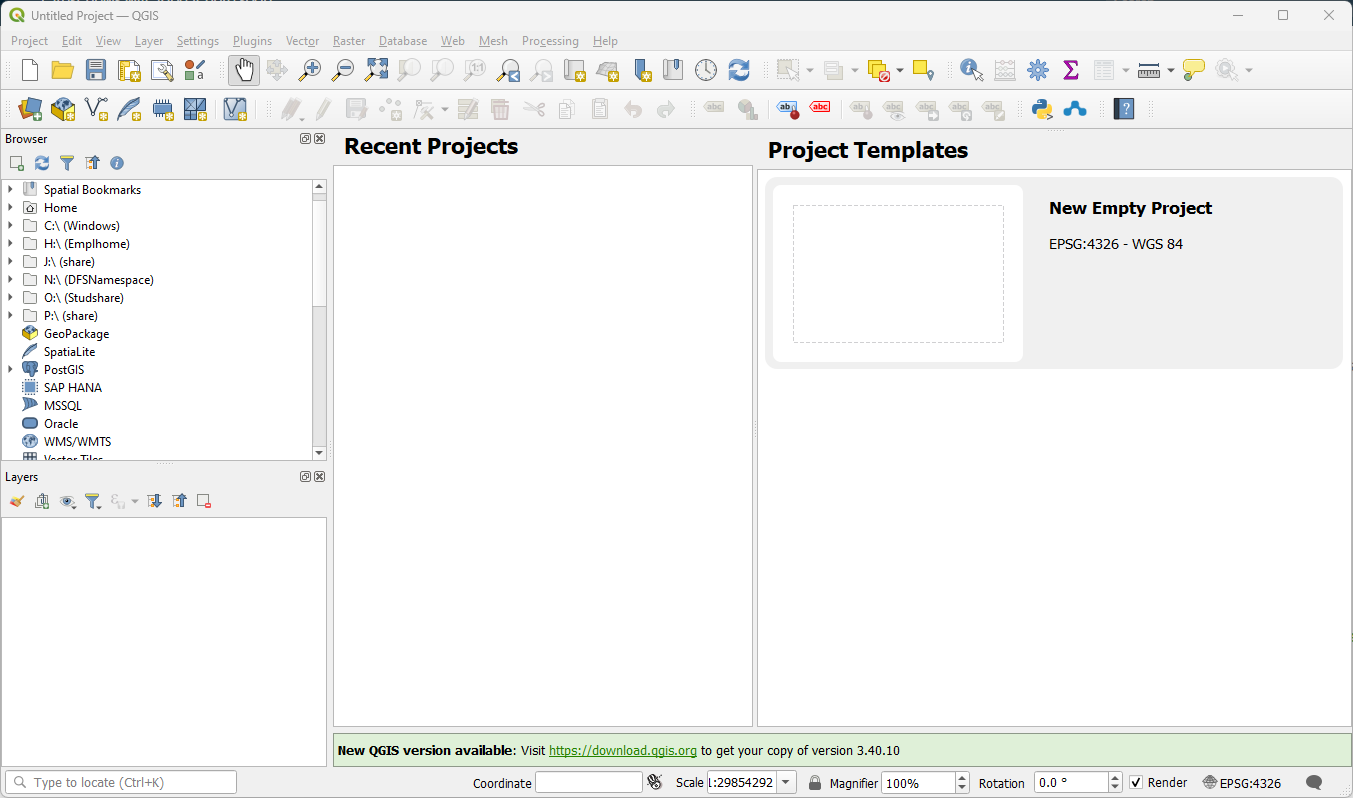This screenshot has height=798, width=1353.
Task: Toggle the Render checkbox in status bar
Action: pos(1136,783)
